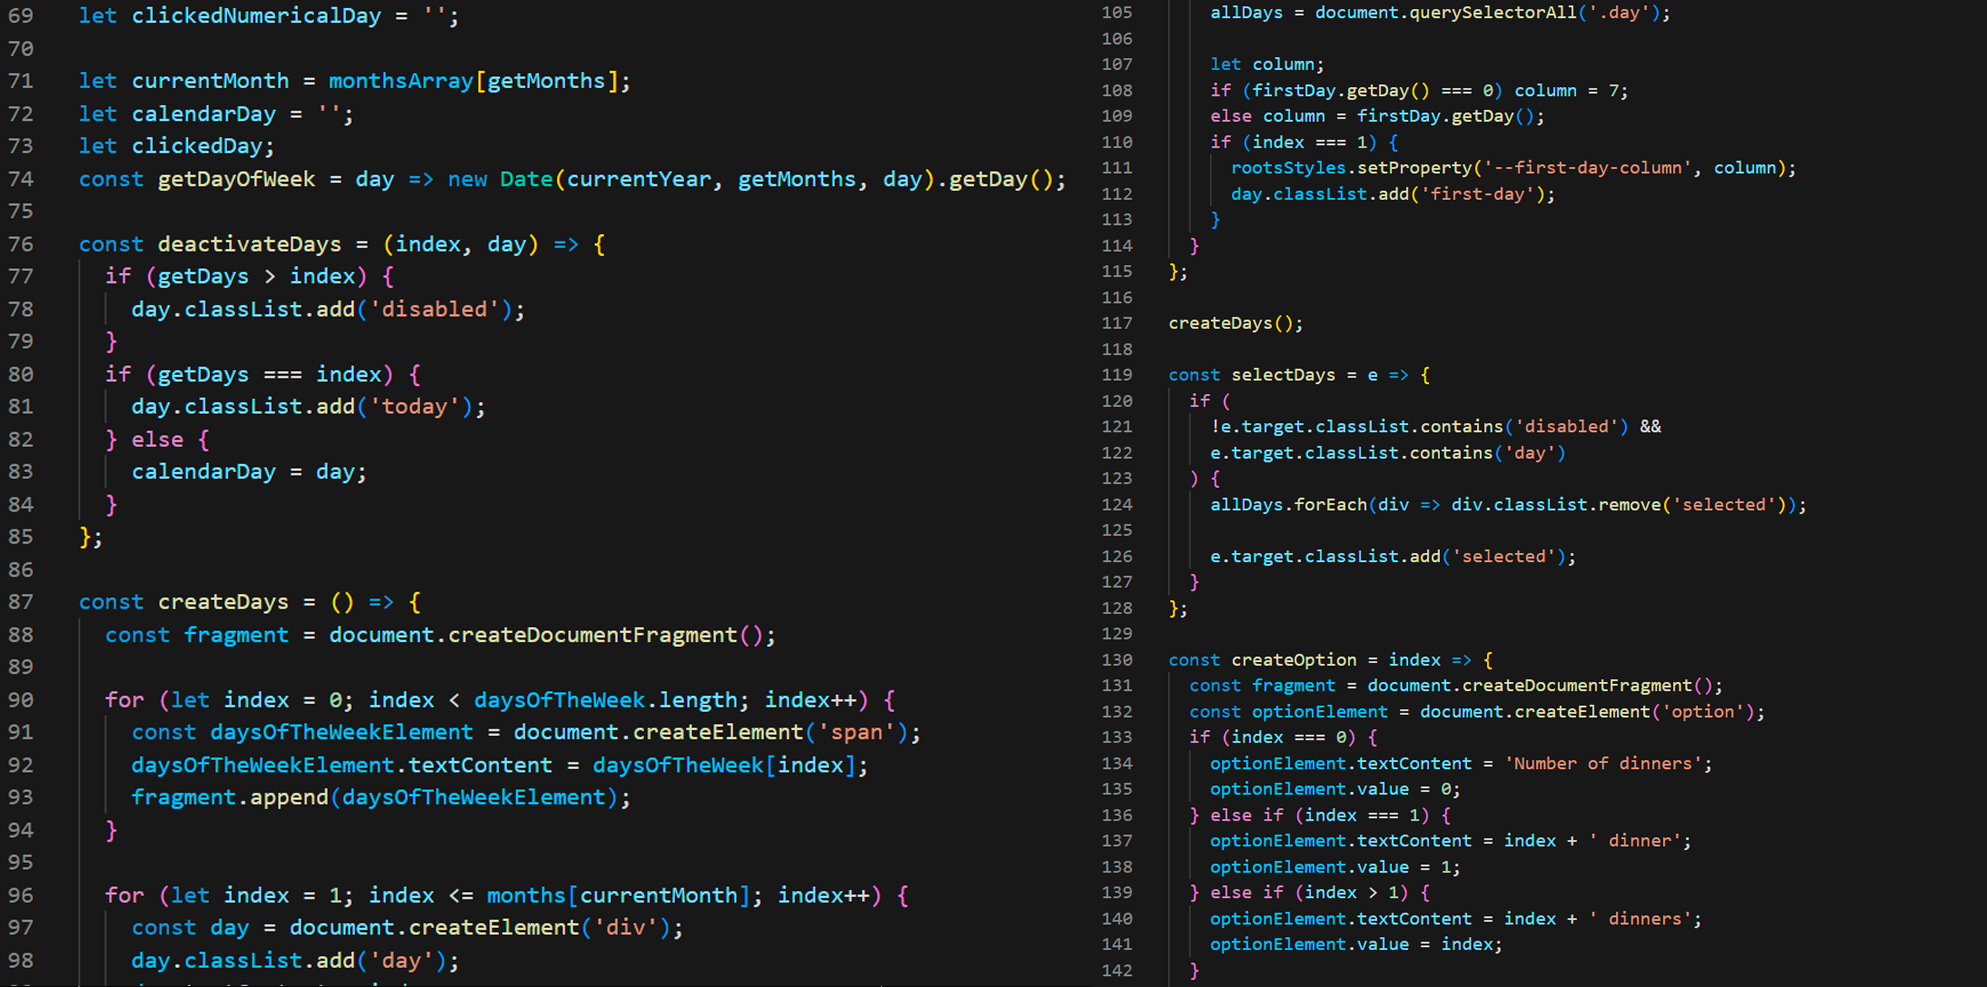Click the 'today' string on line 81

point(415,407)
